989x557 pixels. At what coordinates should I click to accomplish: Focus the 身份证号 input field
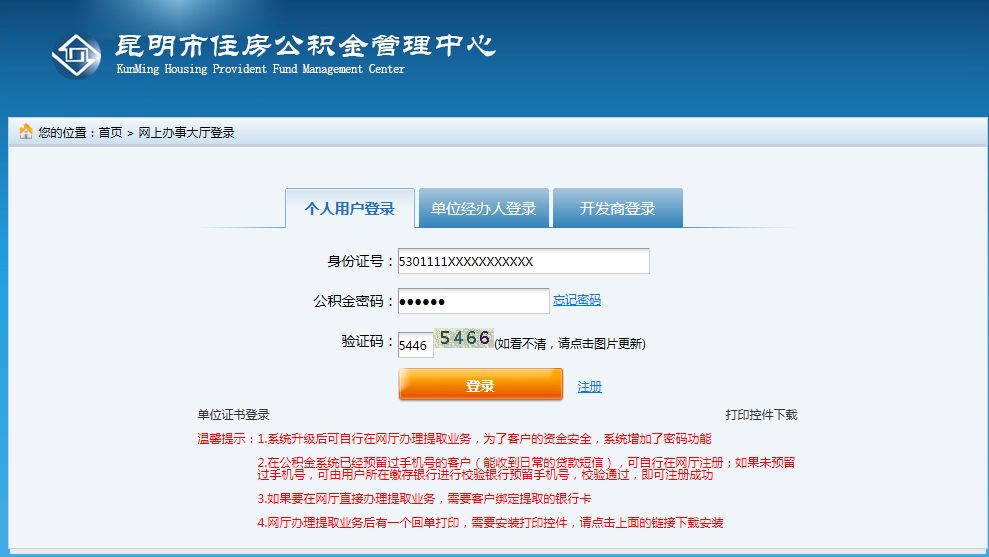pos(524,261)
